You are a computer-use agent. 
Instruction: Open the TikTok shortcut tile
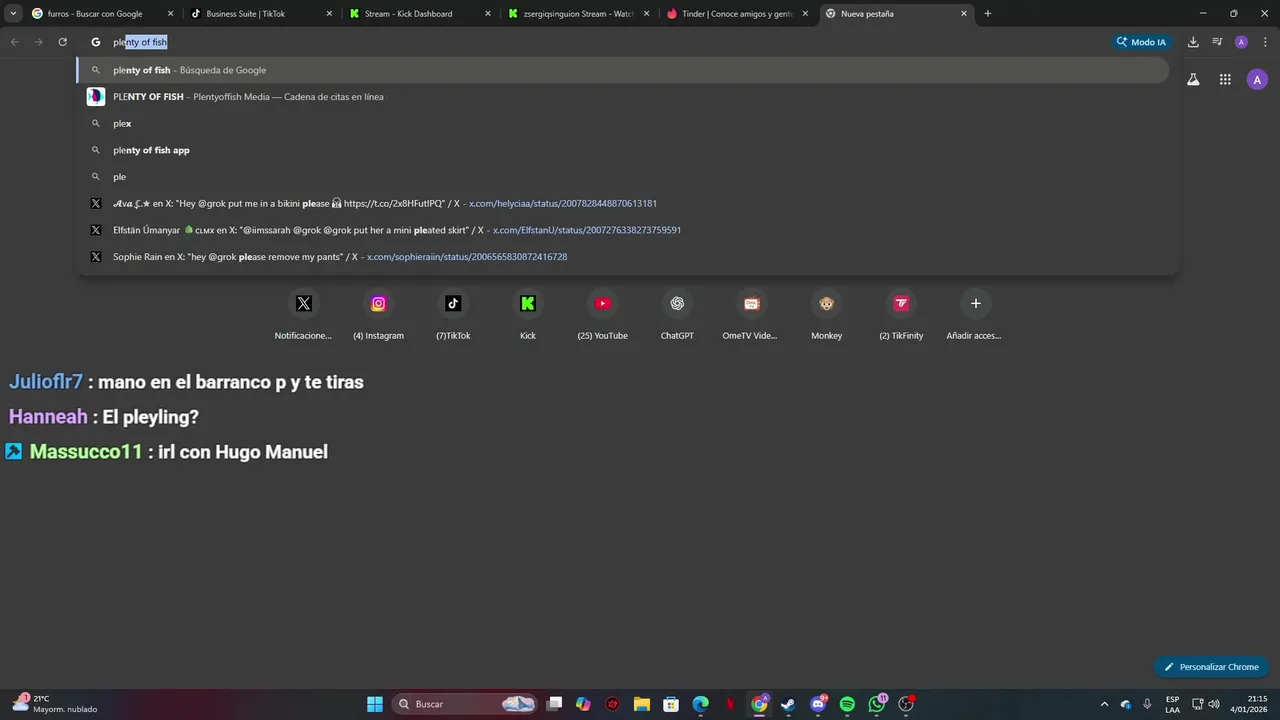tap(453, 316)
